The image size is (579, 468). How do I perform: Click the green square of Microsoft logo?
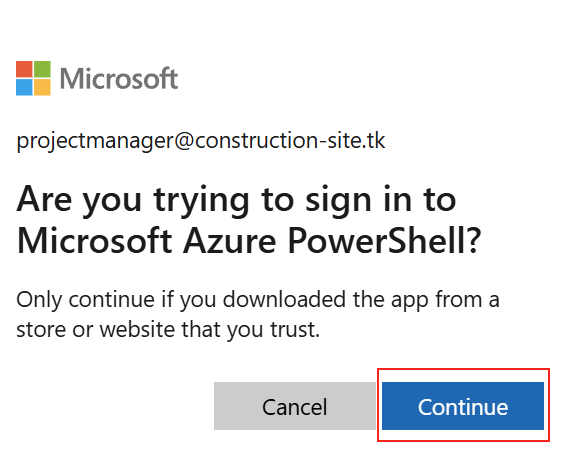tap(42, 69)
